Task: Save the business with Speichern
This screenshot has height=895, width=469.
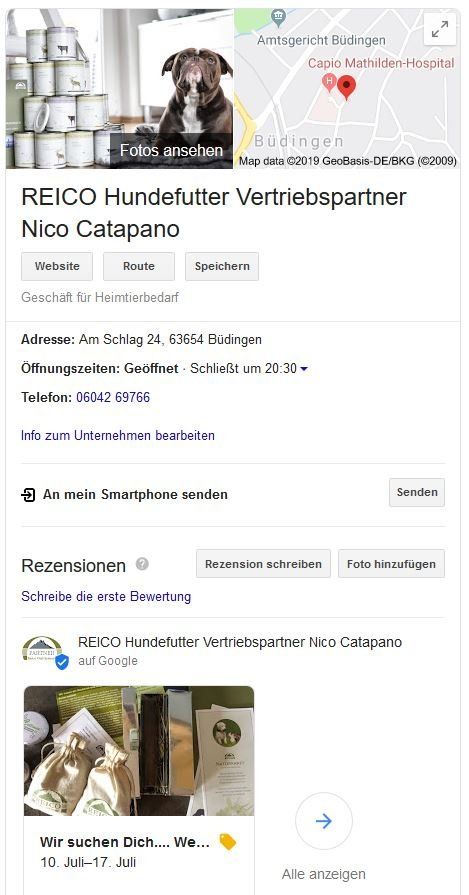Action: (222, 267)
